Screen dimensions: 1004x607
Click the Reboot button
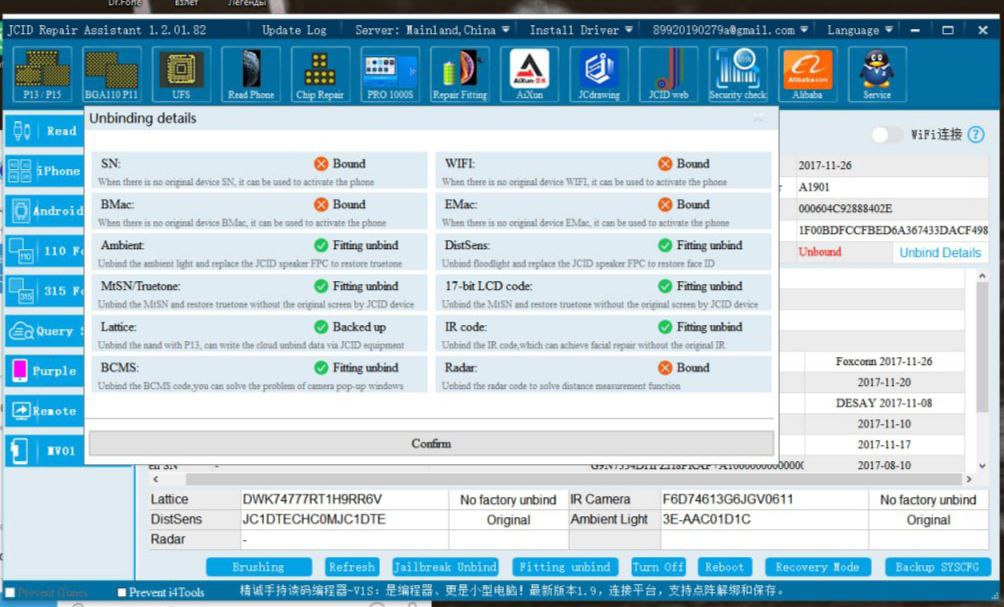click(724, 567)
